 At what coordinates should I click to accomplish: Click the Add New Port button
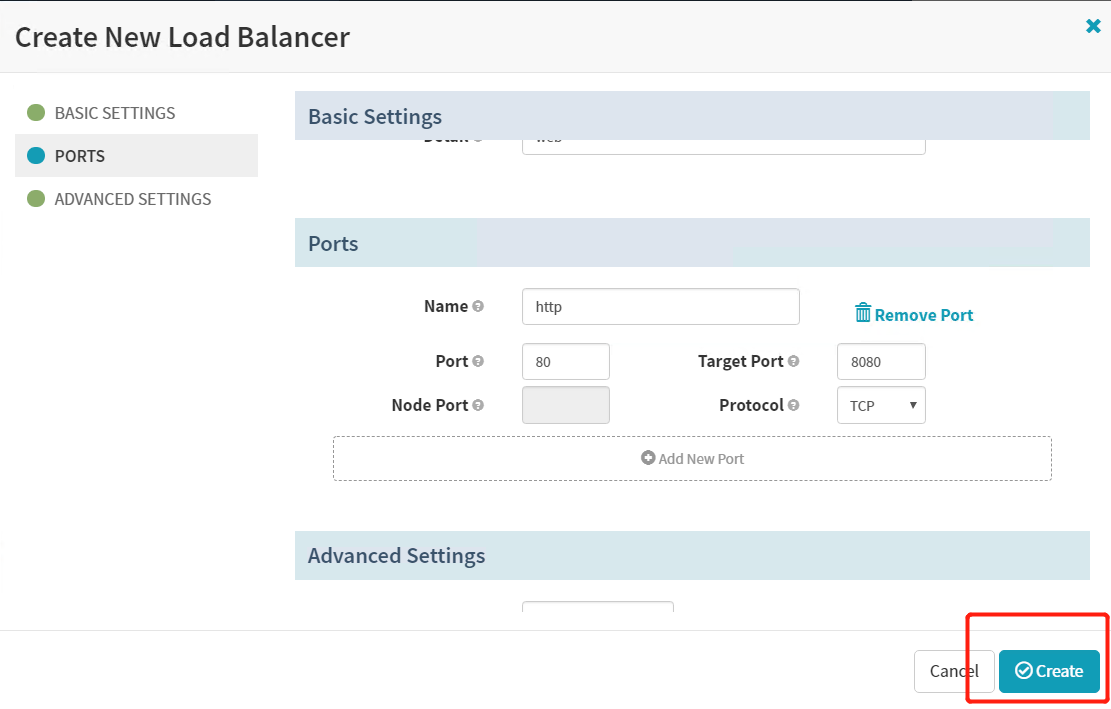click(692, 458)
